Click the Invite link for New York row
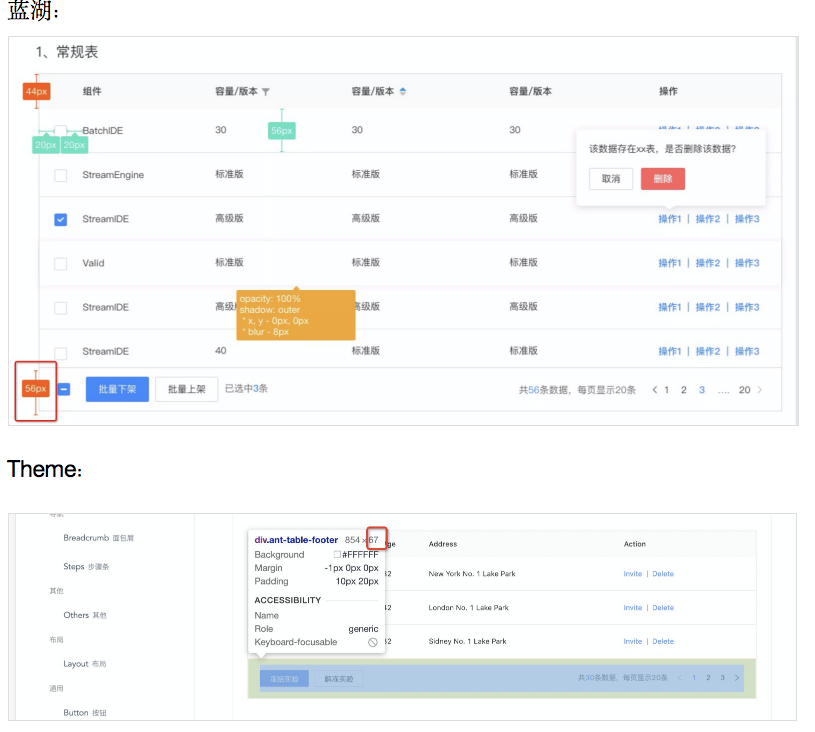This screenshot has height=732, width=815. pyautogui.click(x=635, y=574)
